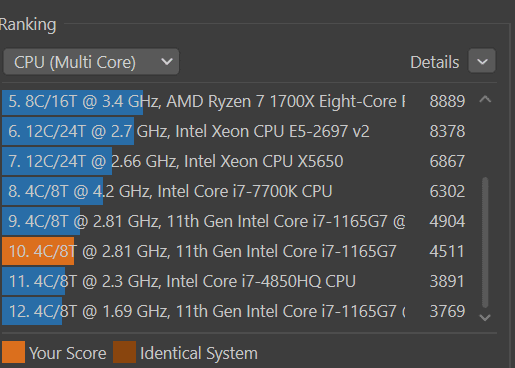Viewport: 515px width, 368px height.
Task: Click scroll up arrow in ranking list
Action: coord(485,99)
